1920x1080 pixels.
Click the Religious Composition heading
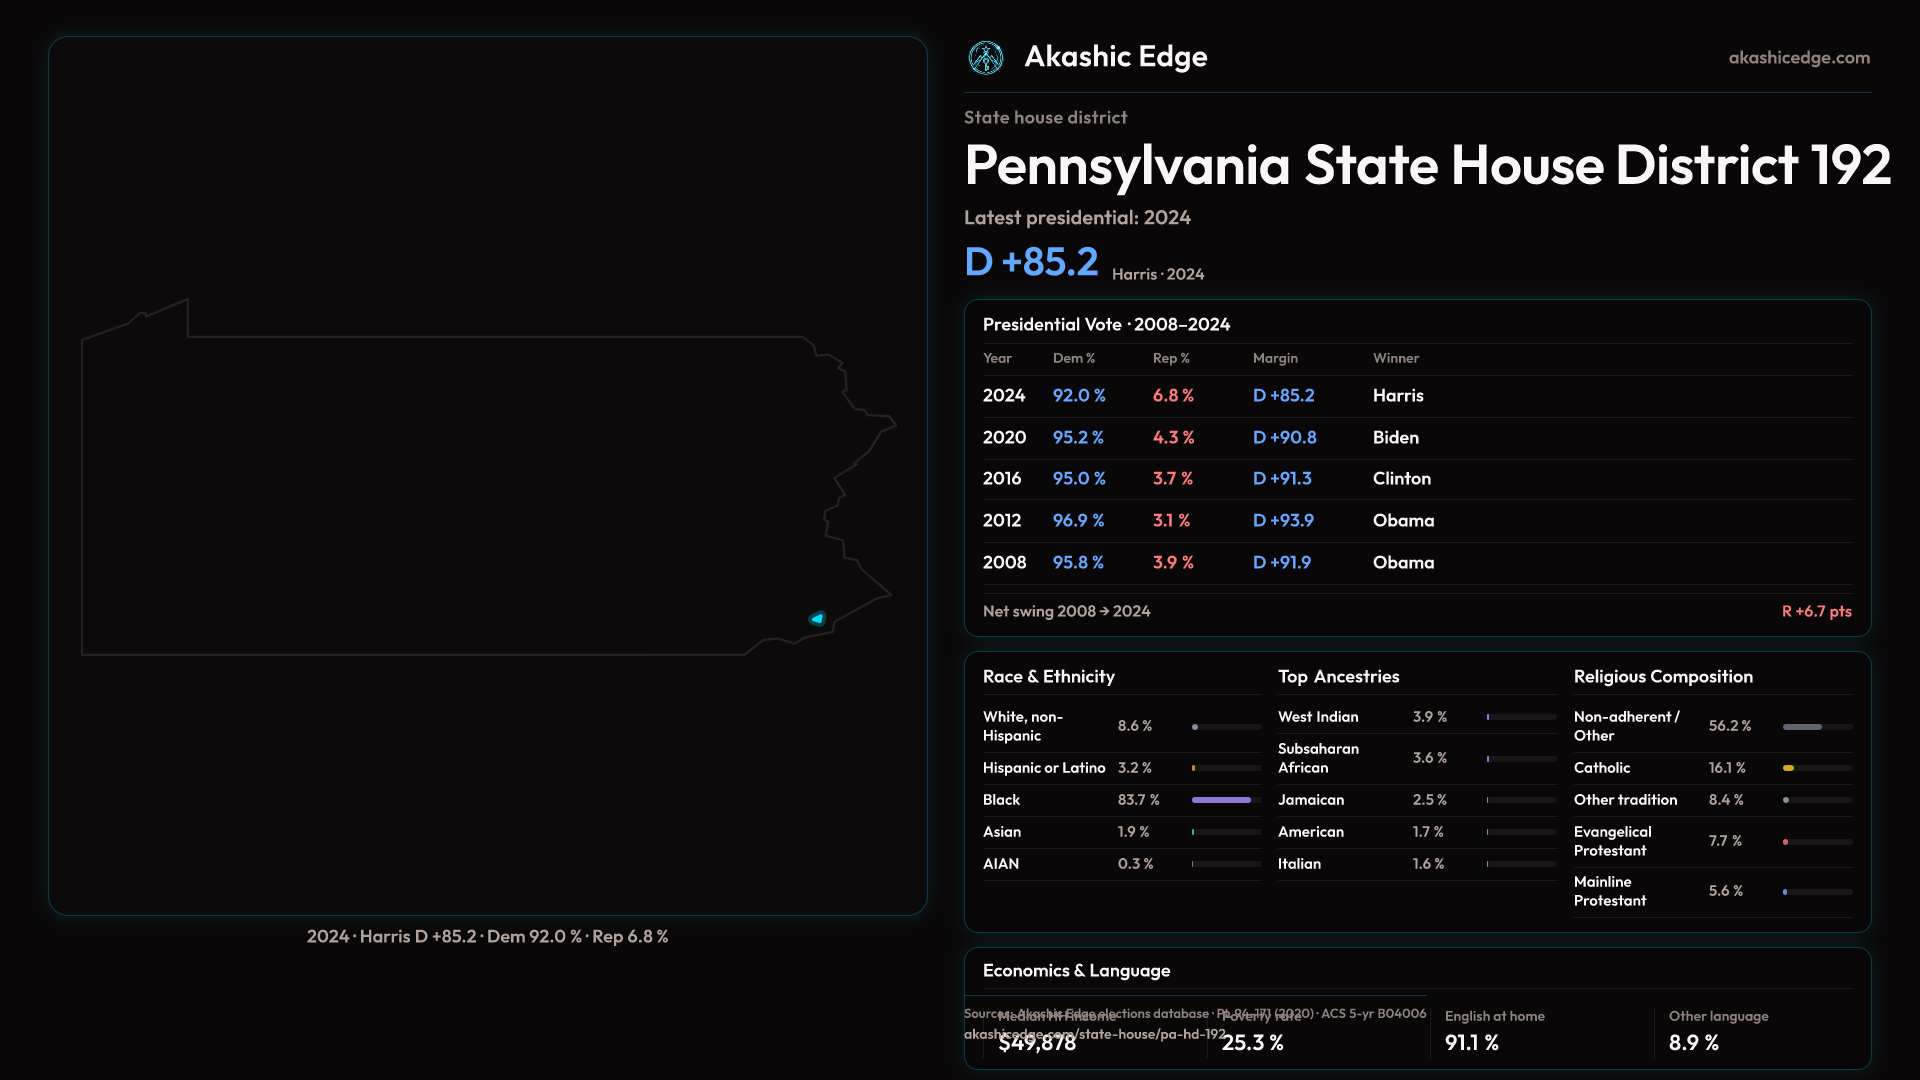1662,677
